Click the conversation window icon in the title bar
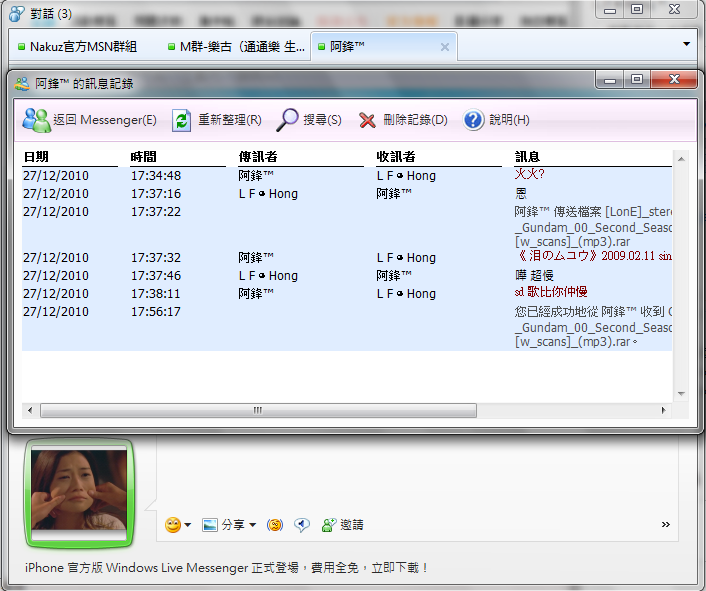The height and width of the screenshot is (591, 706). [17, 14]
